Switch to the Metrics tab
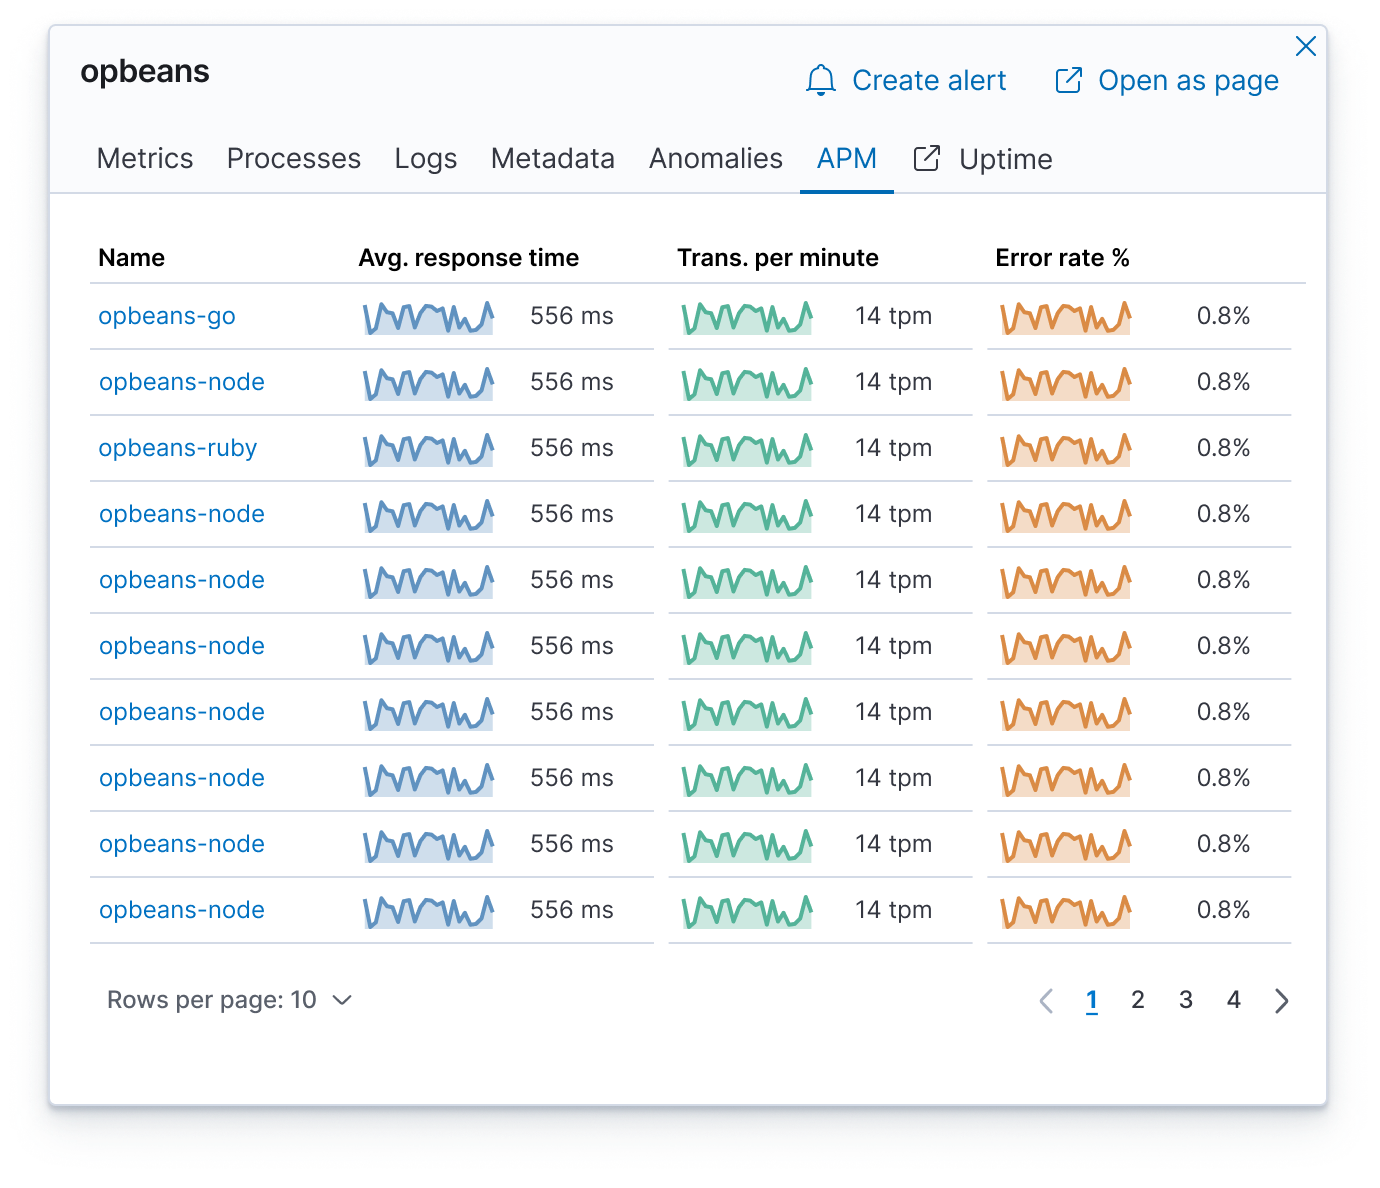1380x1188 pixels. 144,158
